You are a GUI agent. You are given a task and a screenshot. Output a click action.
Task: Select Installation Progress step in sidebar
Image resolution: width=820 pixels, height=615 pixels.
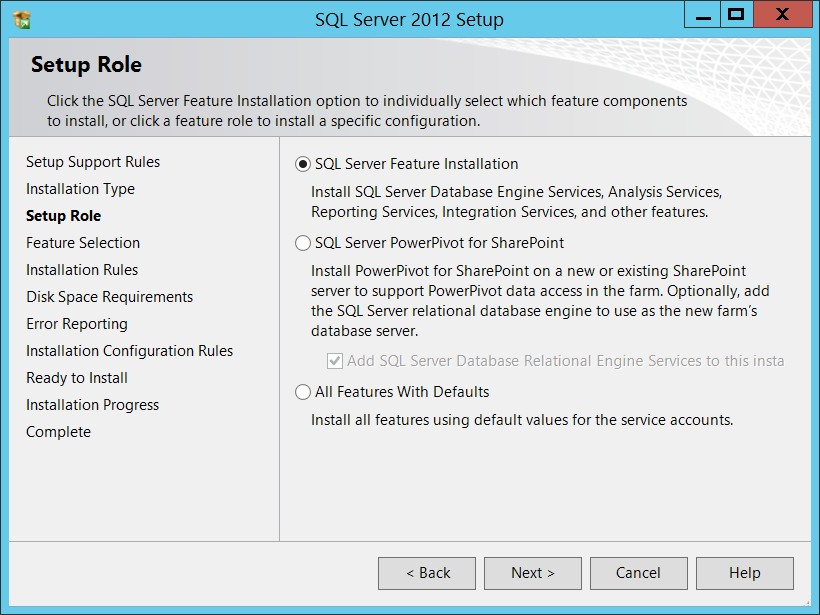coord(93,405)
